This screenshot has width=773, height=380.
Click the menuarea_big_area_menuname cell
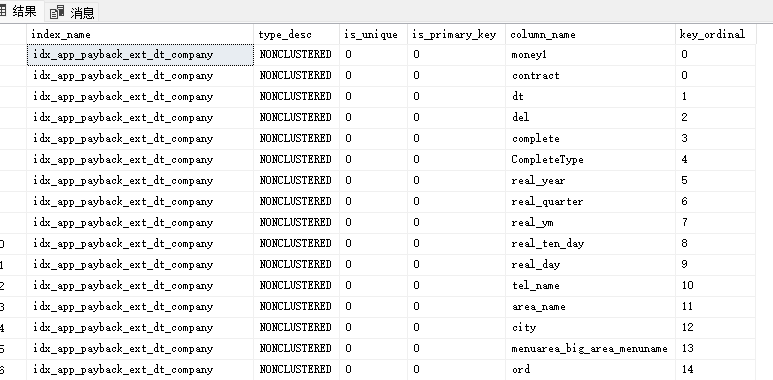point(591,349)
